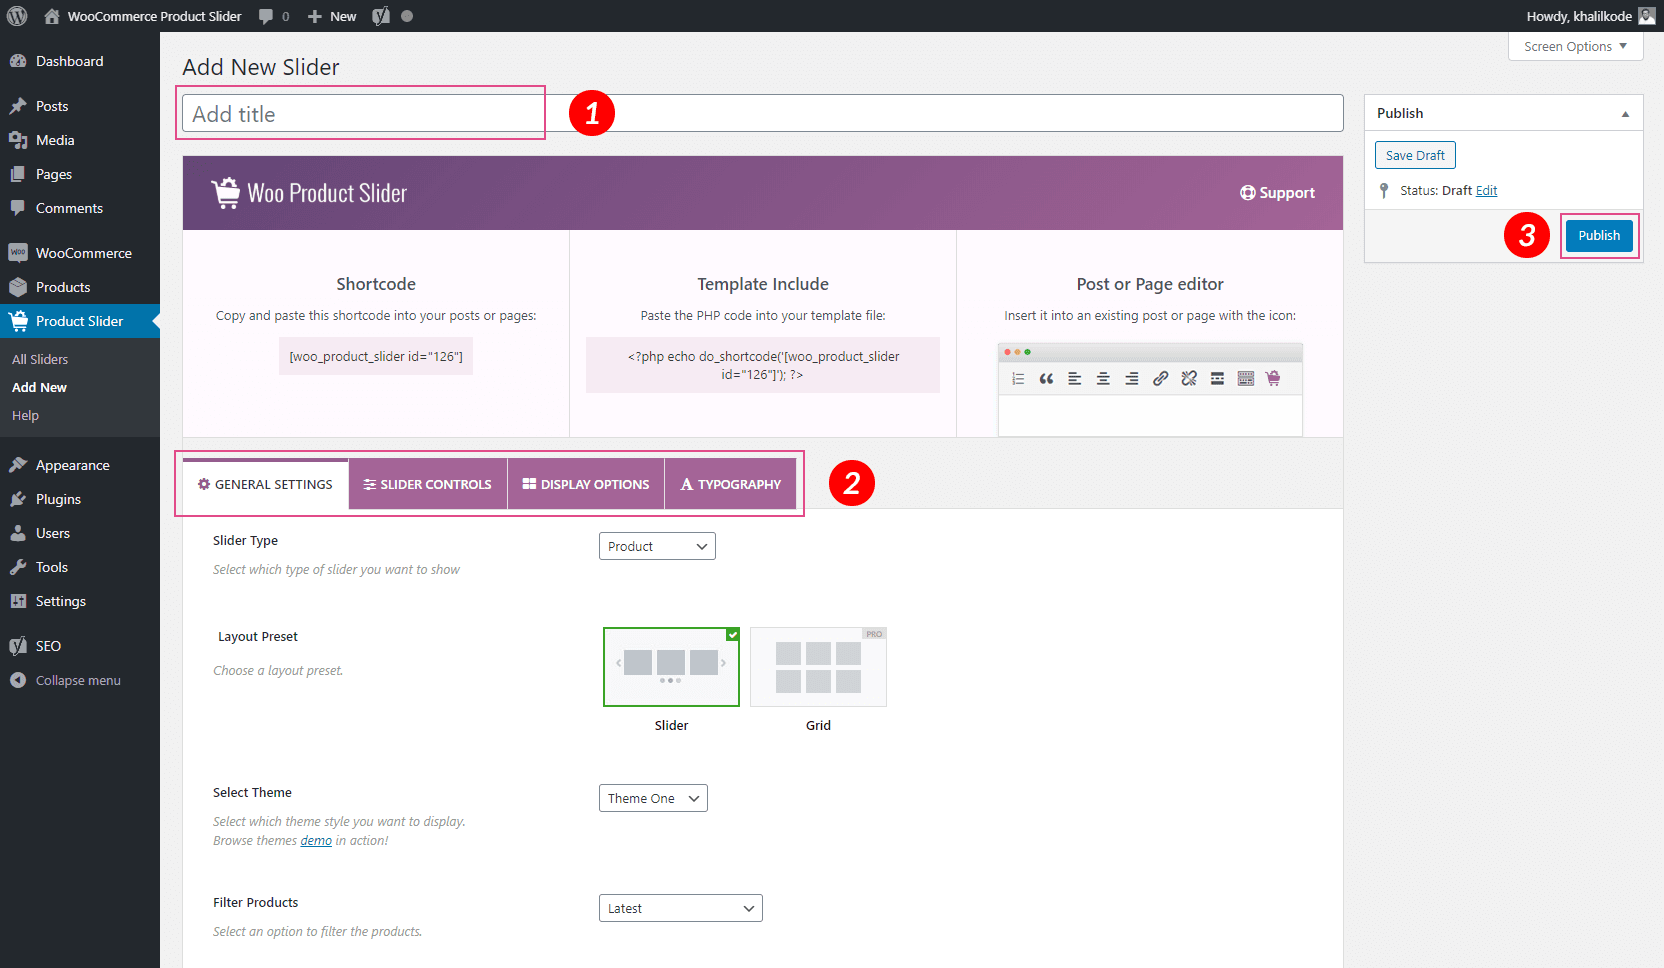Click the Users icon in sidebar

tap(18, 533)
